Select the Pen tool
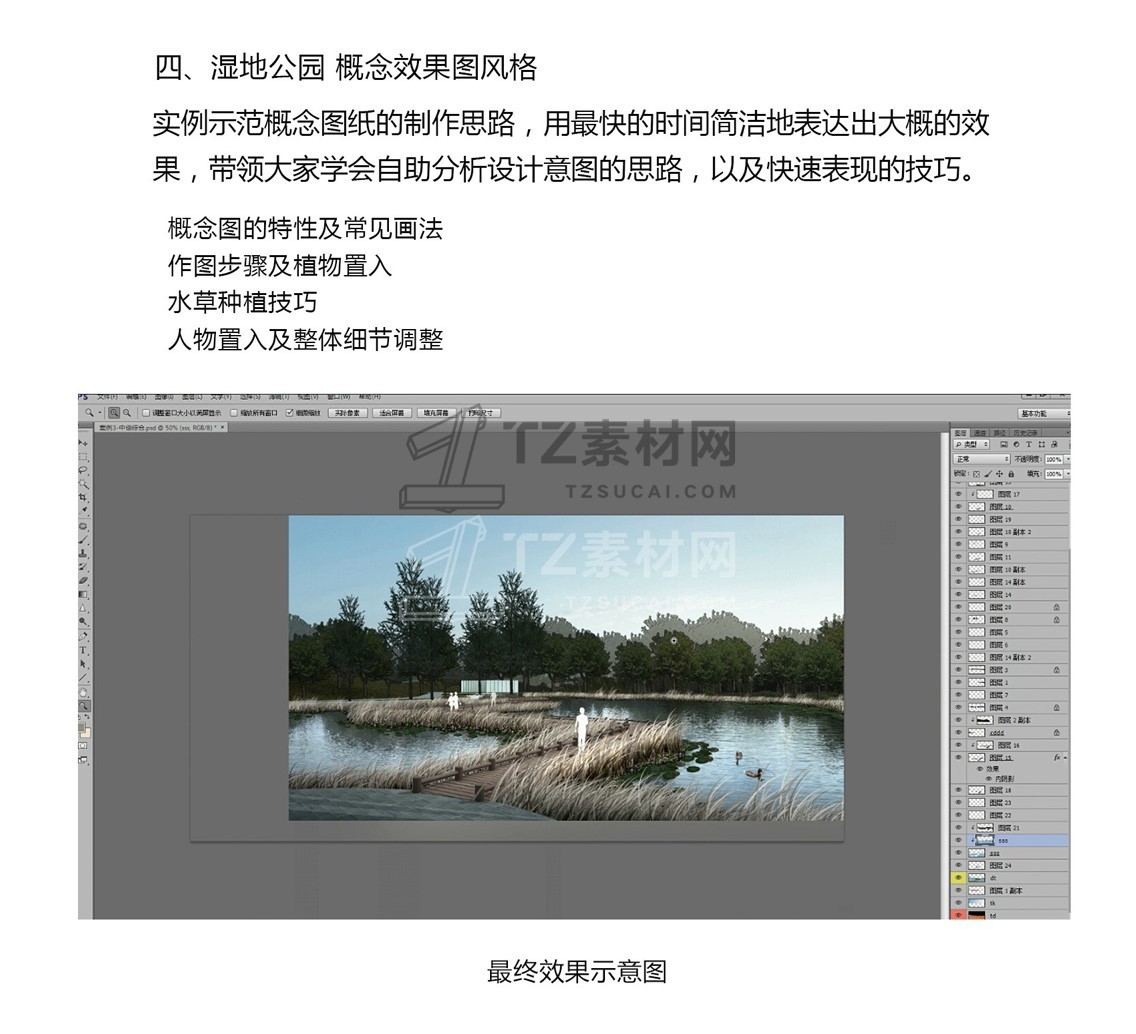The image size is (1136, 1034). click(x=83, y=636)
